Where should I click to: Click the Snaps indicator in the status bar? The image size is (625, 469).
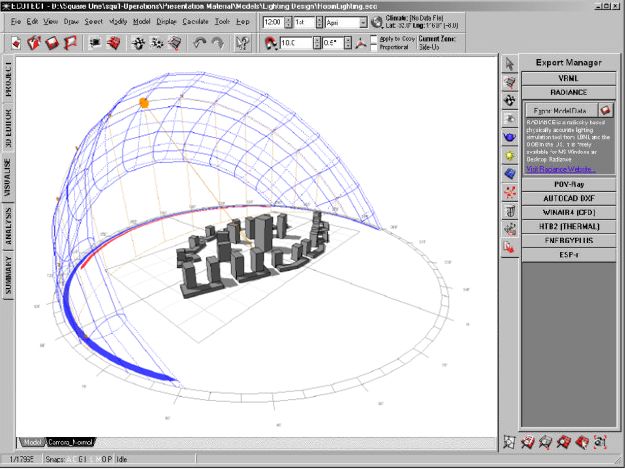click(79, 459)
